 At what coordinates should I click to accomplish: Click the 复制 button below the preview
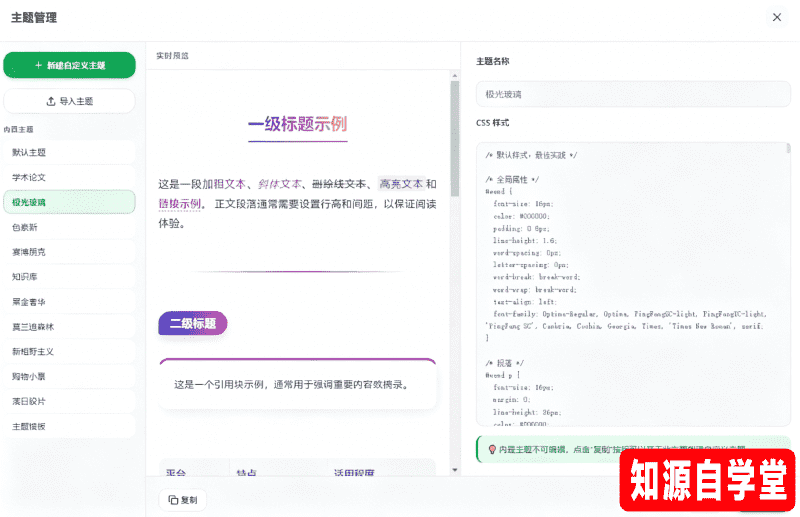[183, 500]
